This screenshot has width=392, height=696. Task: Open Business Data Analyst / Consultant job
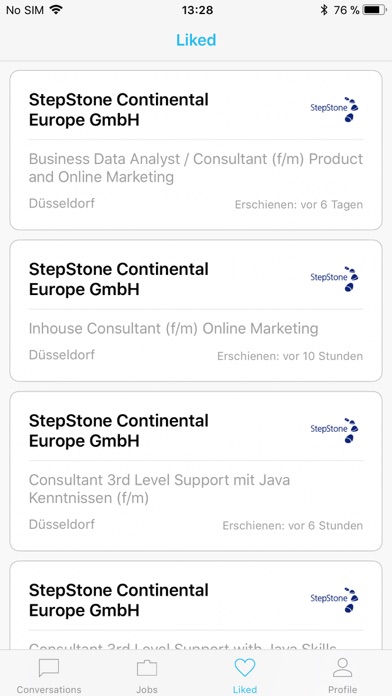(x=196, y=150)
